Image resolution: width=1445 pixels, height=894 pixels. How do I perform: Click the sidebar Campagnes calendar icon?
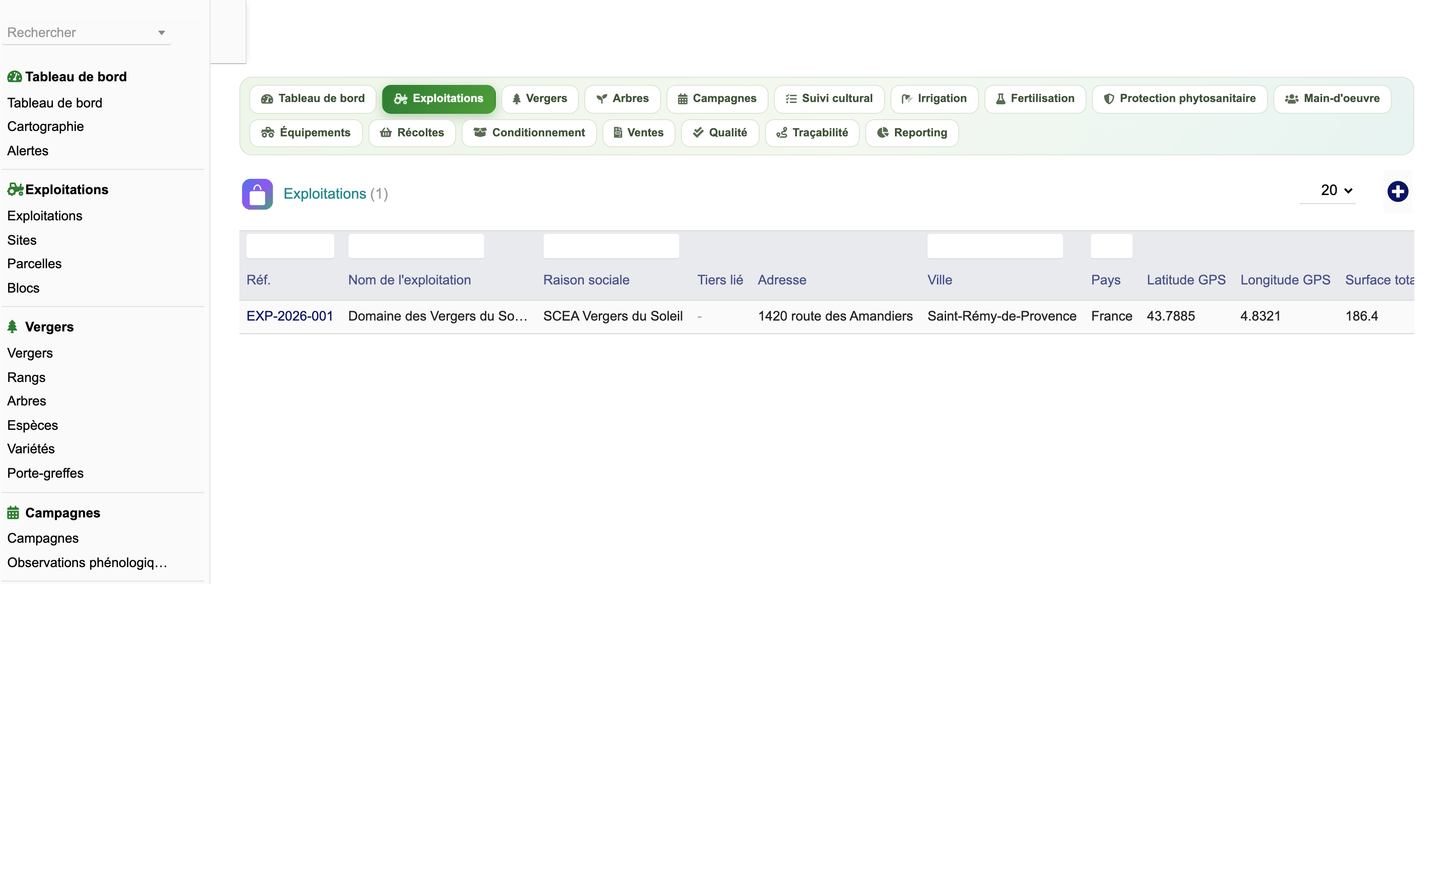13,513
